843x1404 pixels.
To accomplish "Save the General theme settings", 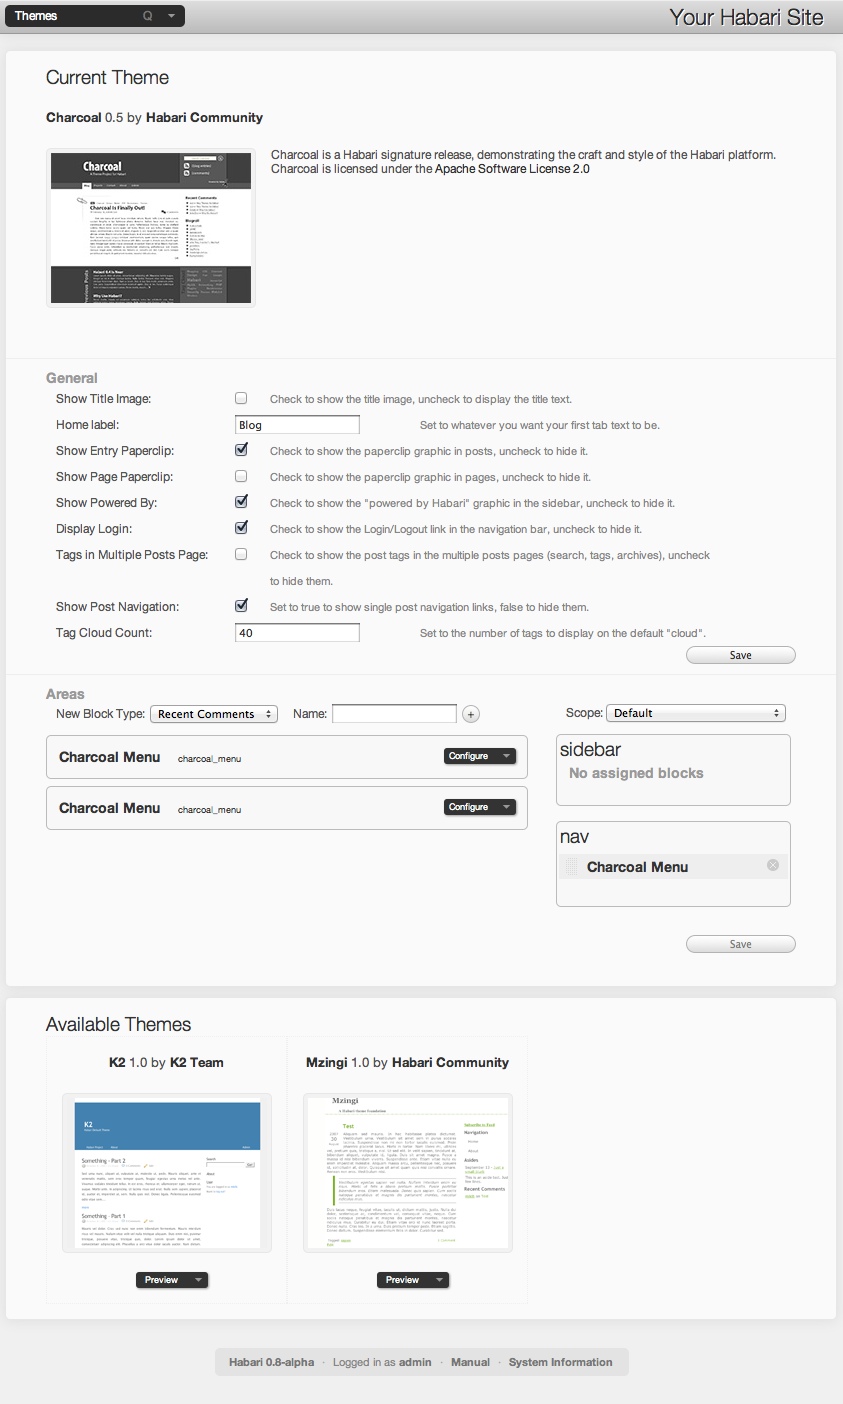I will (740, 655).
